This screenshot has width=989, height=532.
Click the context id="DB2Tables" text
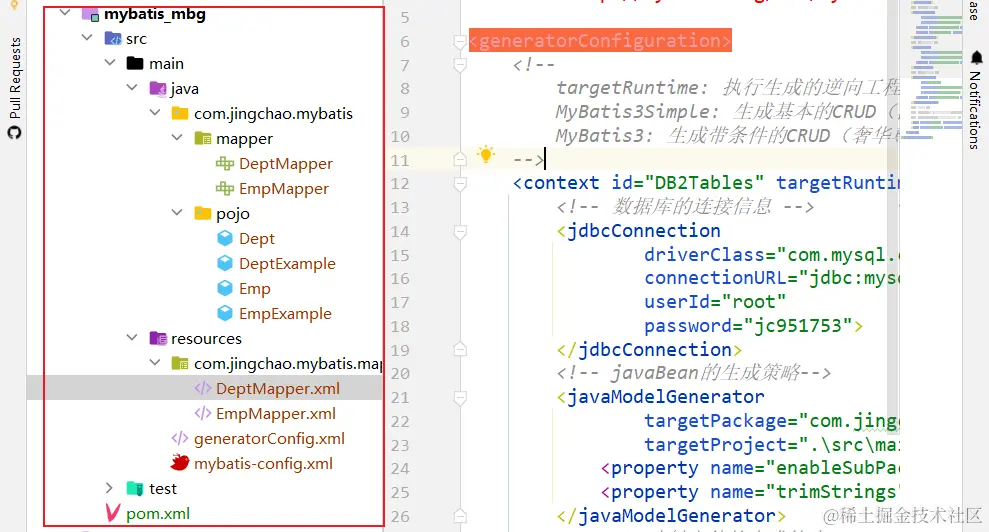coord(638,183)
